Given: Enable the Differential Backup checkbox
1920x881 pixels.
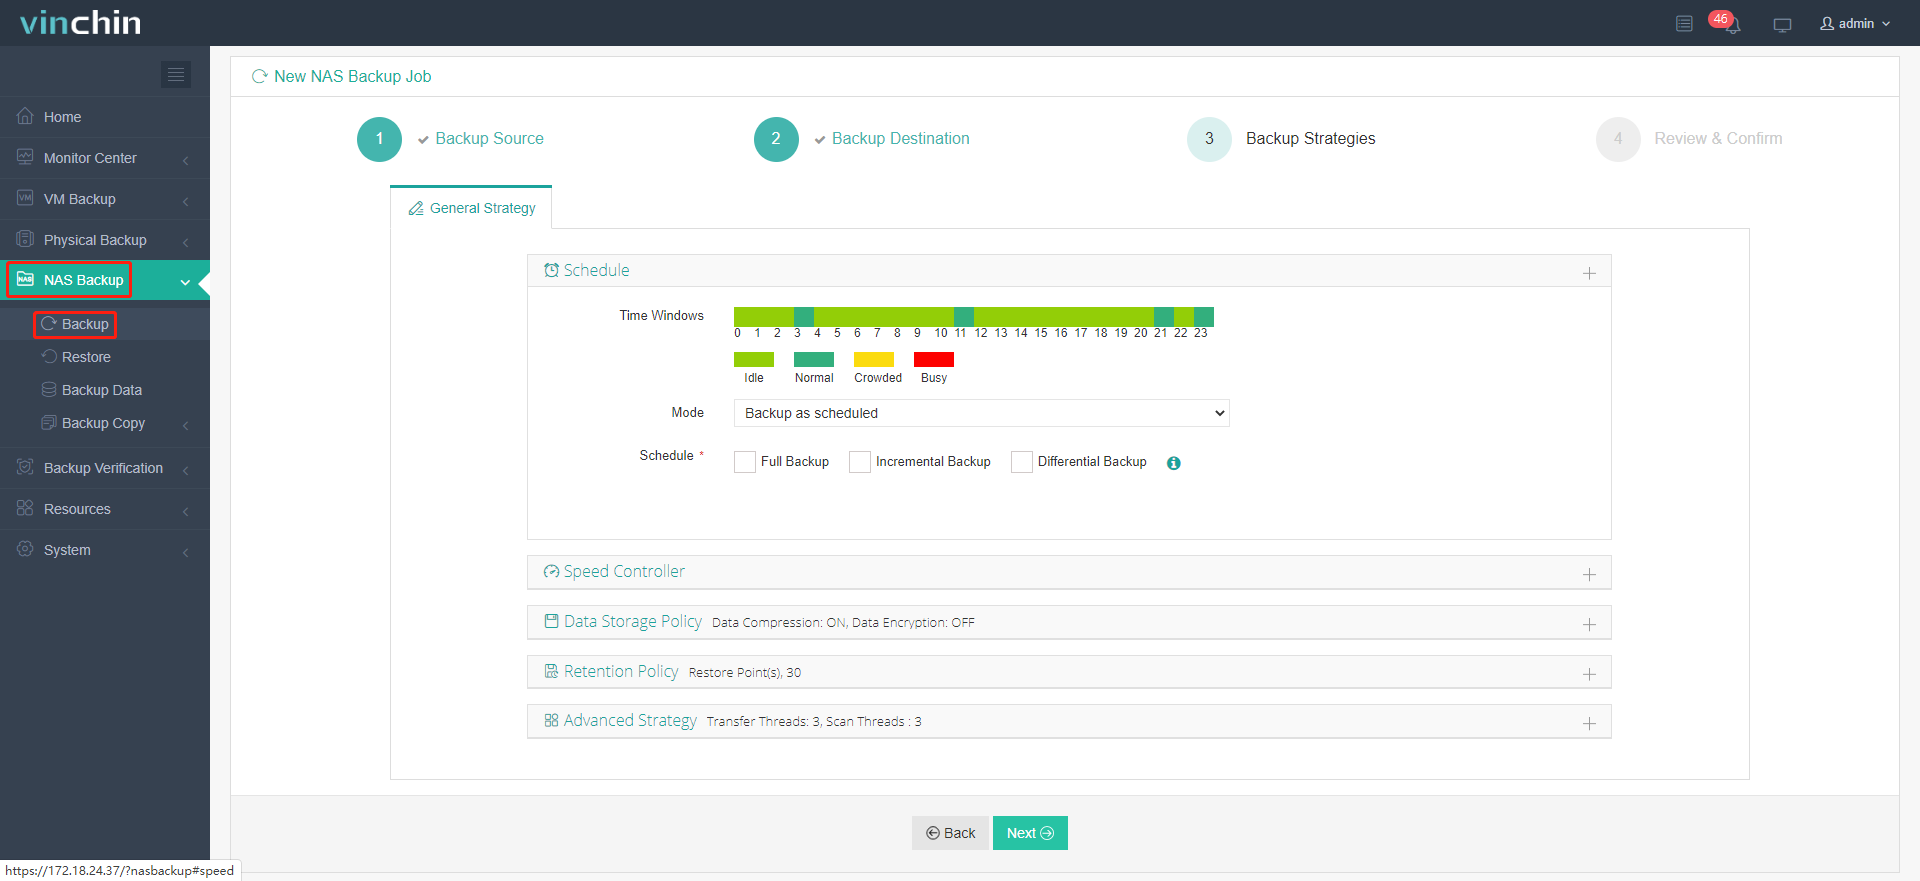Looking at the screenshot, I should 1022,462.
